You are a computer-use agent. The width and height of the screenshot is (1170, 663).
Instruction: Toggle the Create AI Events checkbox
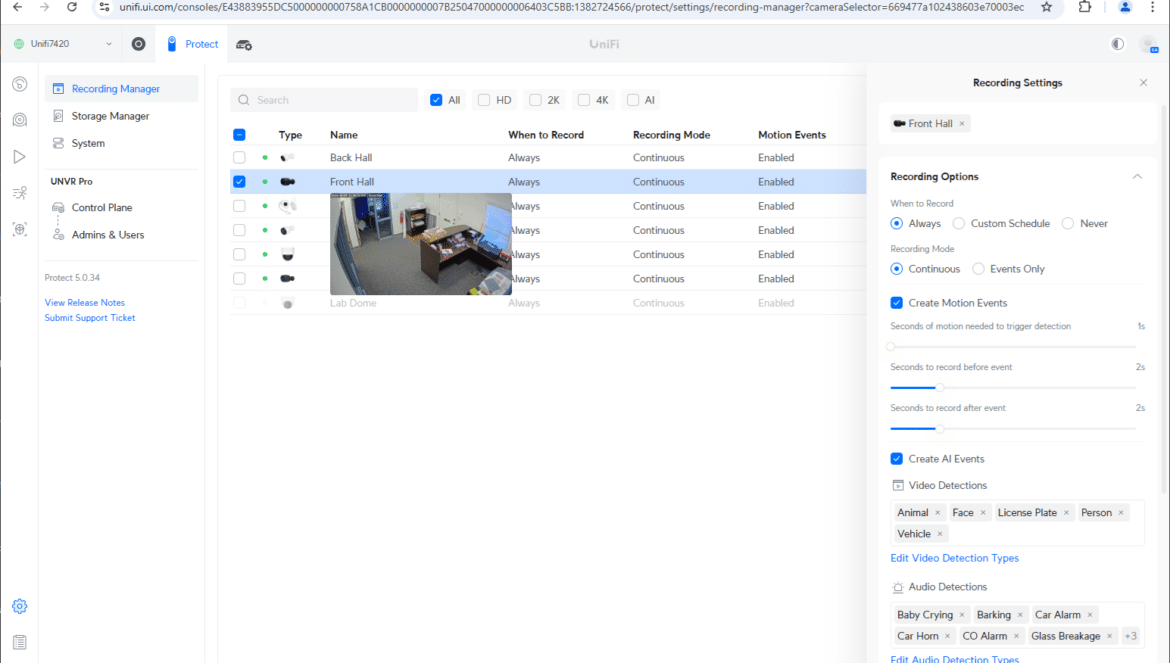897,459
